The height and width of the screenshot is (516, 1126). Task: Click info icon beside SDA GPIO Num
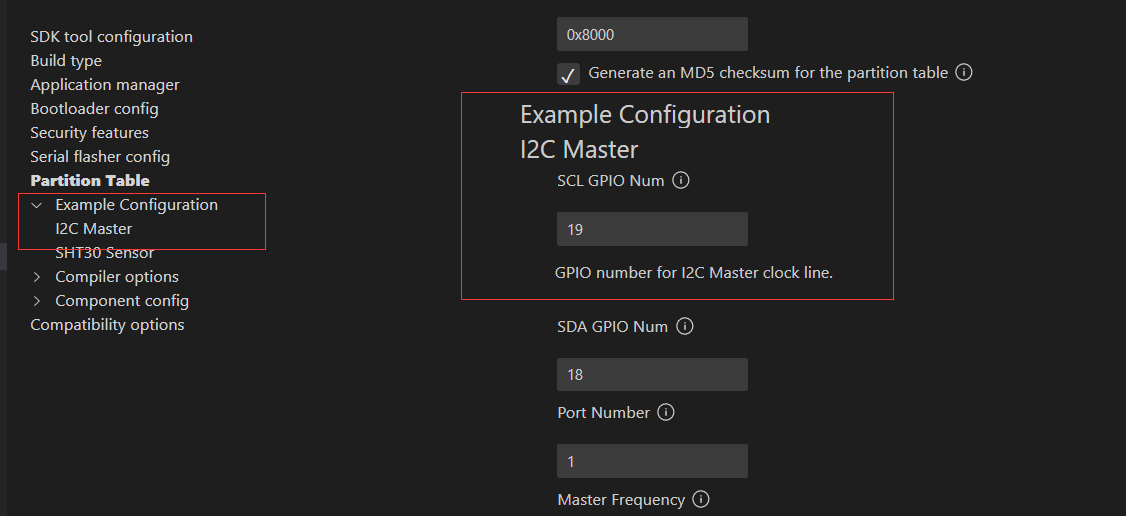[x=685, y=327]
